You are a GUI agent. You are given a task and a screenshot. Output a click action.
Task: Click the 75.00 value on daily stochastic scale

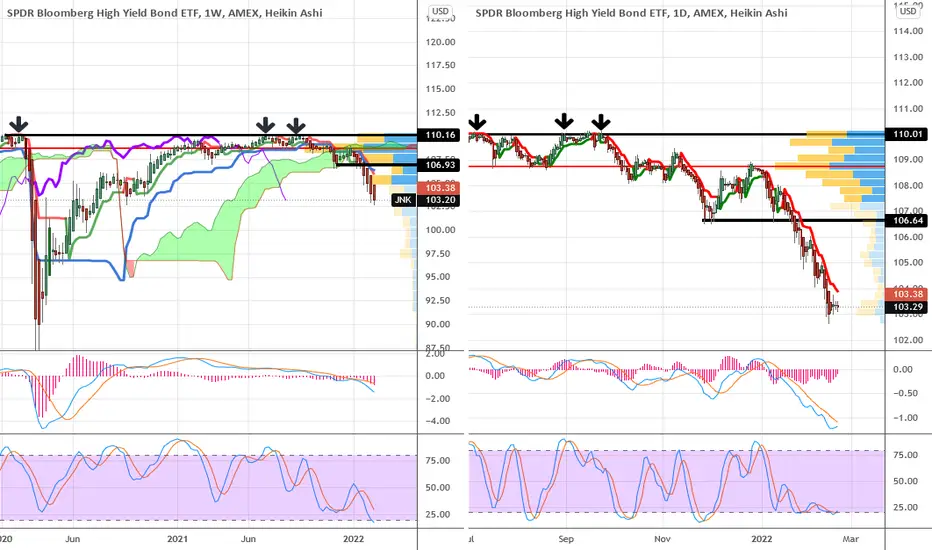[x=905, y=455]
